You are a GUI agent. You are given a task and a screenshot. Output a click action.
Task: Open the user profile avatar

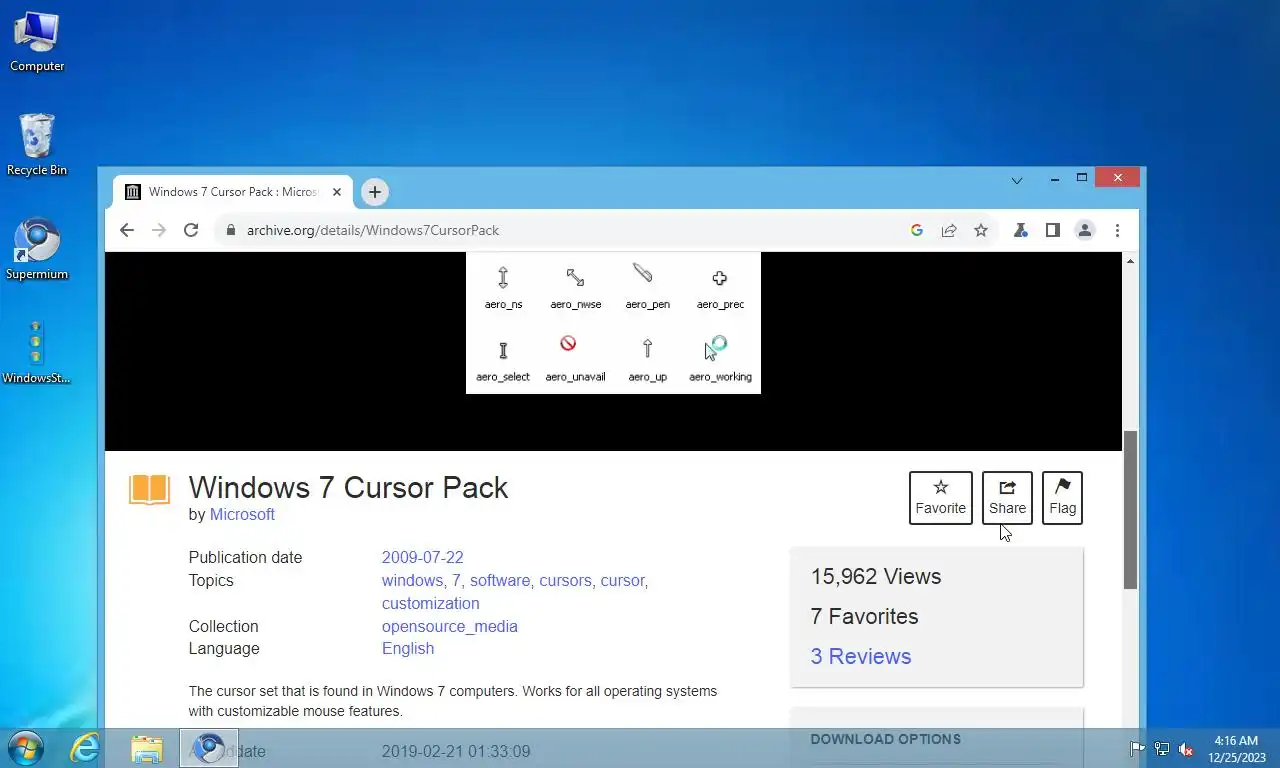point(1085,230)
